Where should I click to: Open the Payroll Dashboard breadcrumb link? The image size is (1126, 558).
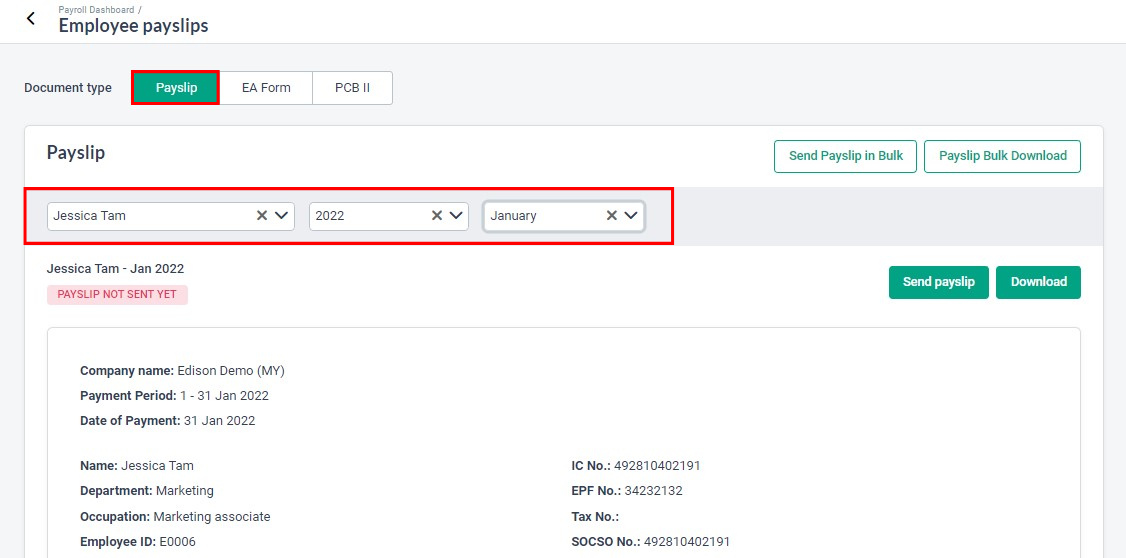click(96, 10)
